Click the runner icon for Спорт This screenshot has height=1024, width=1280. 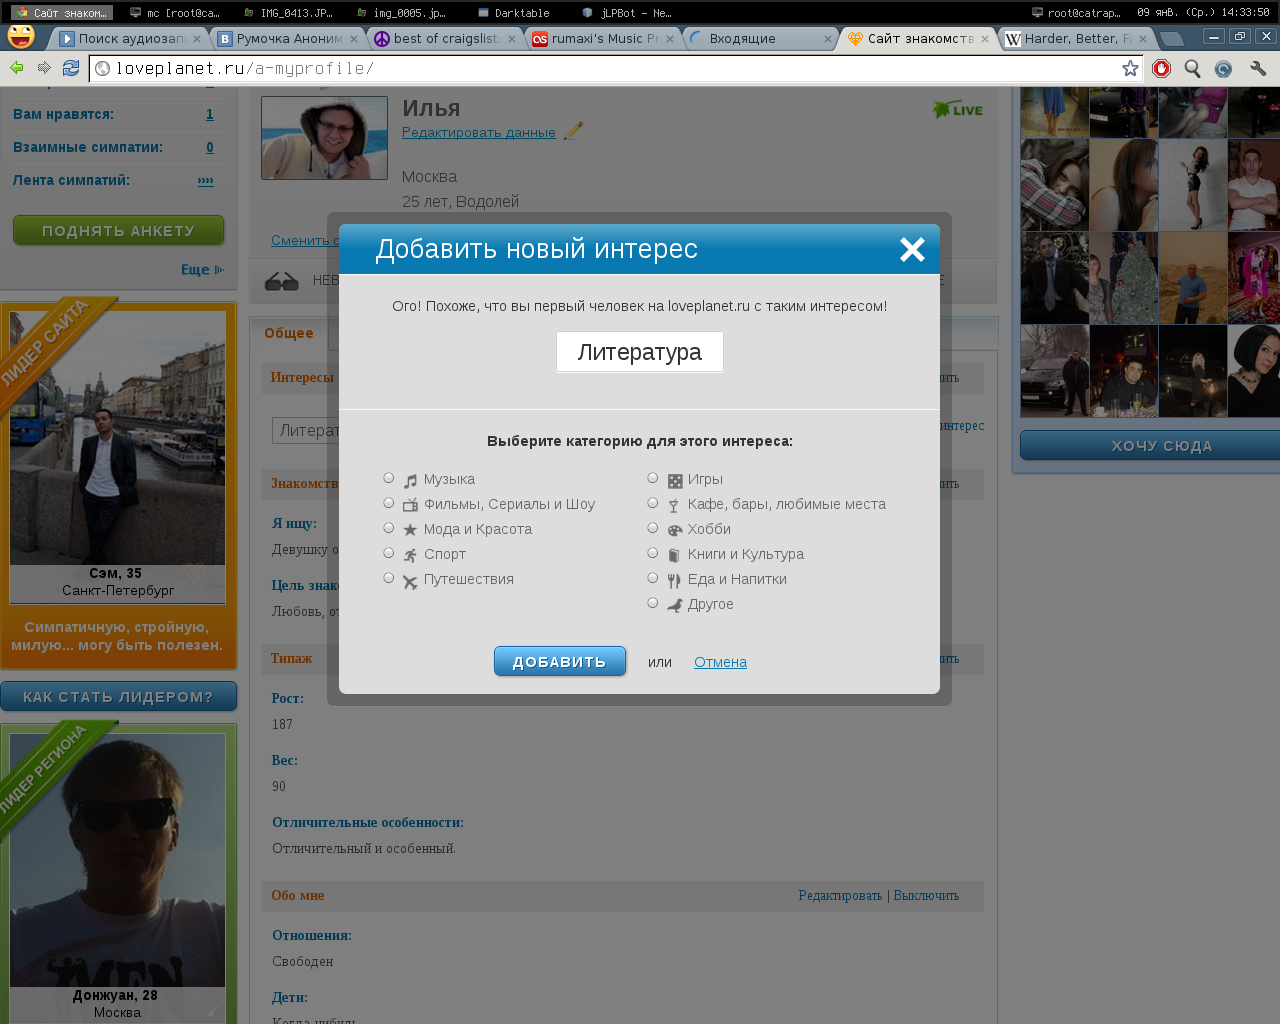[410, 555]
